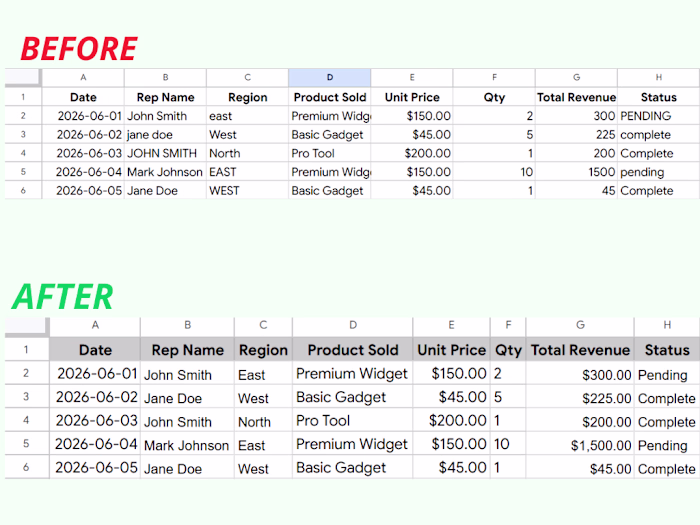The image size is (700, 525).
Task: Click 'North' region cell in AFTER table
Action: coord(263,420)
